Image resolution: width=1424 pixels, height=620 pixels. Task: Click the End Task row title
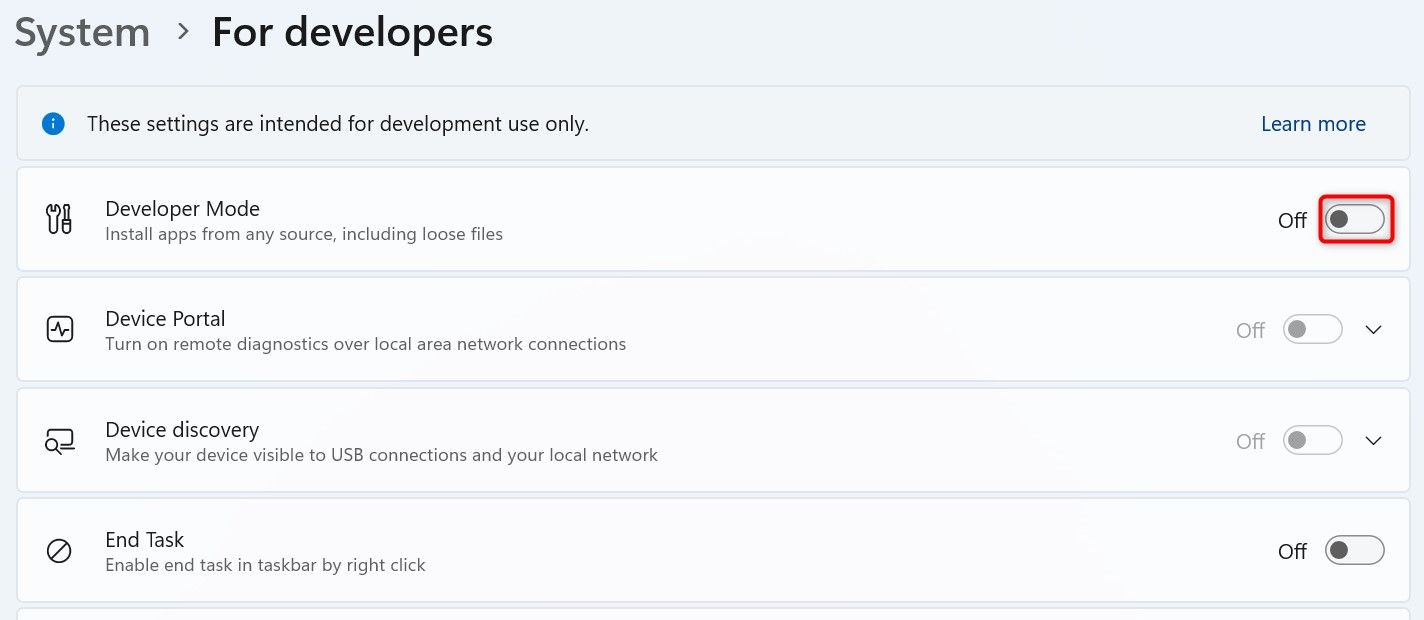(145, 540)
